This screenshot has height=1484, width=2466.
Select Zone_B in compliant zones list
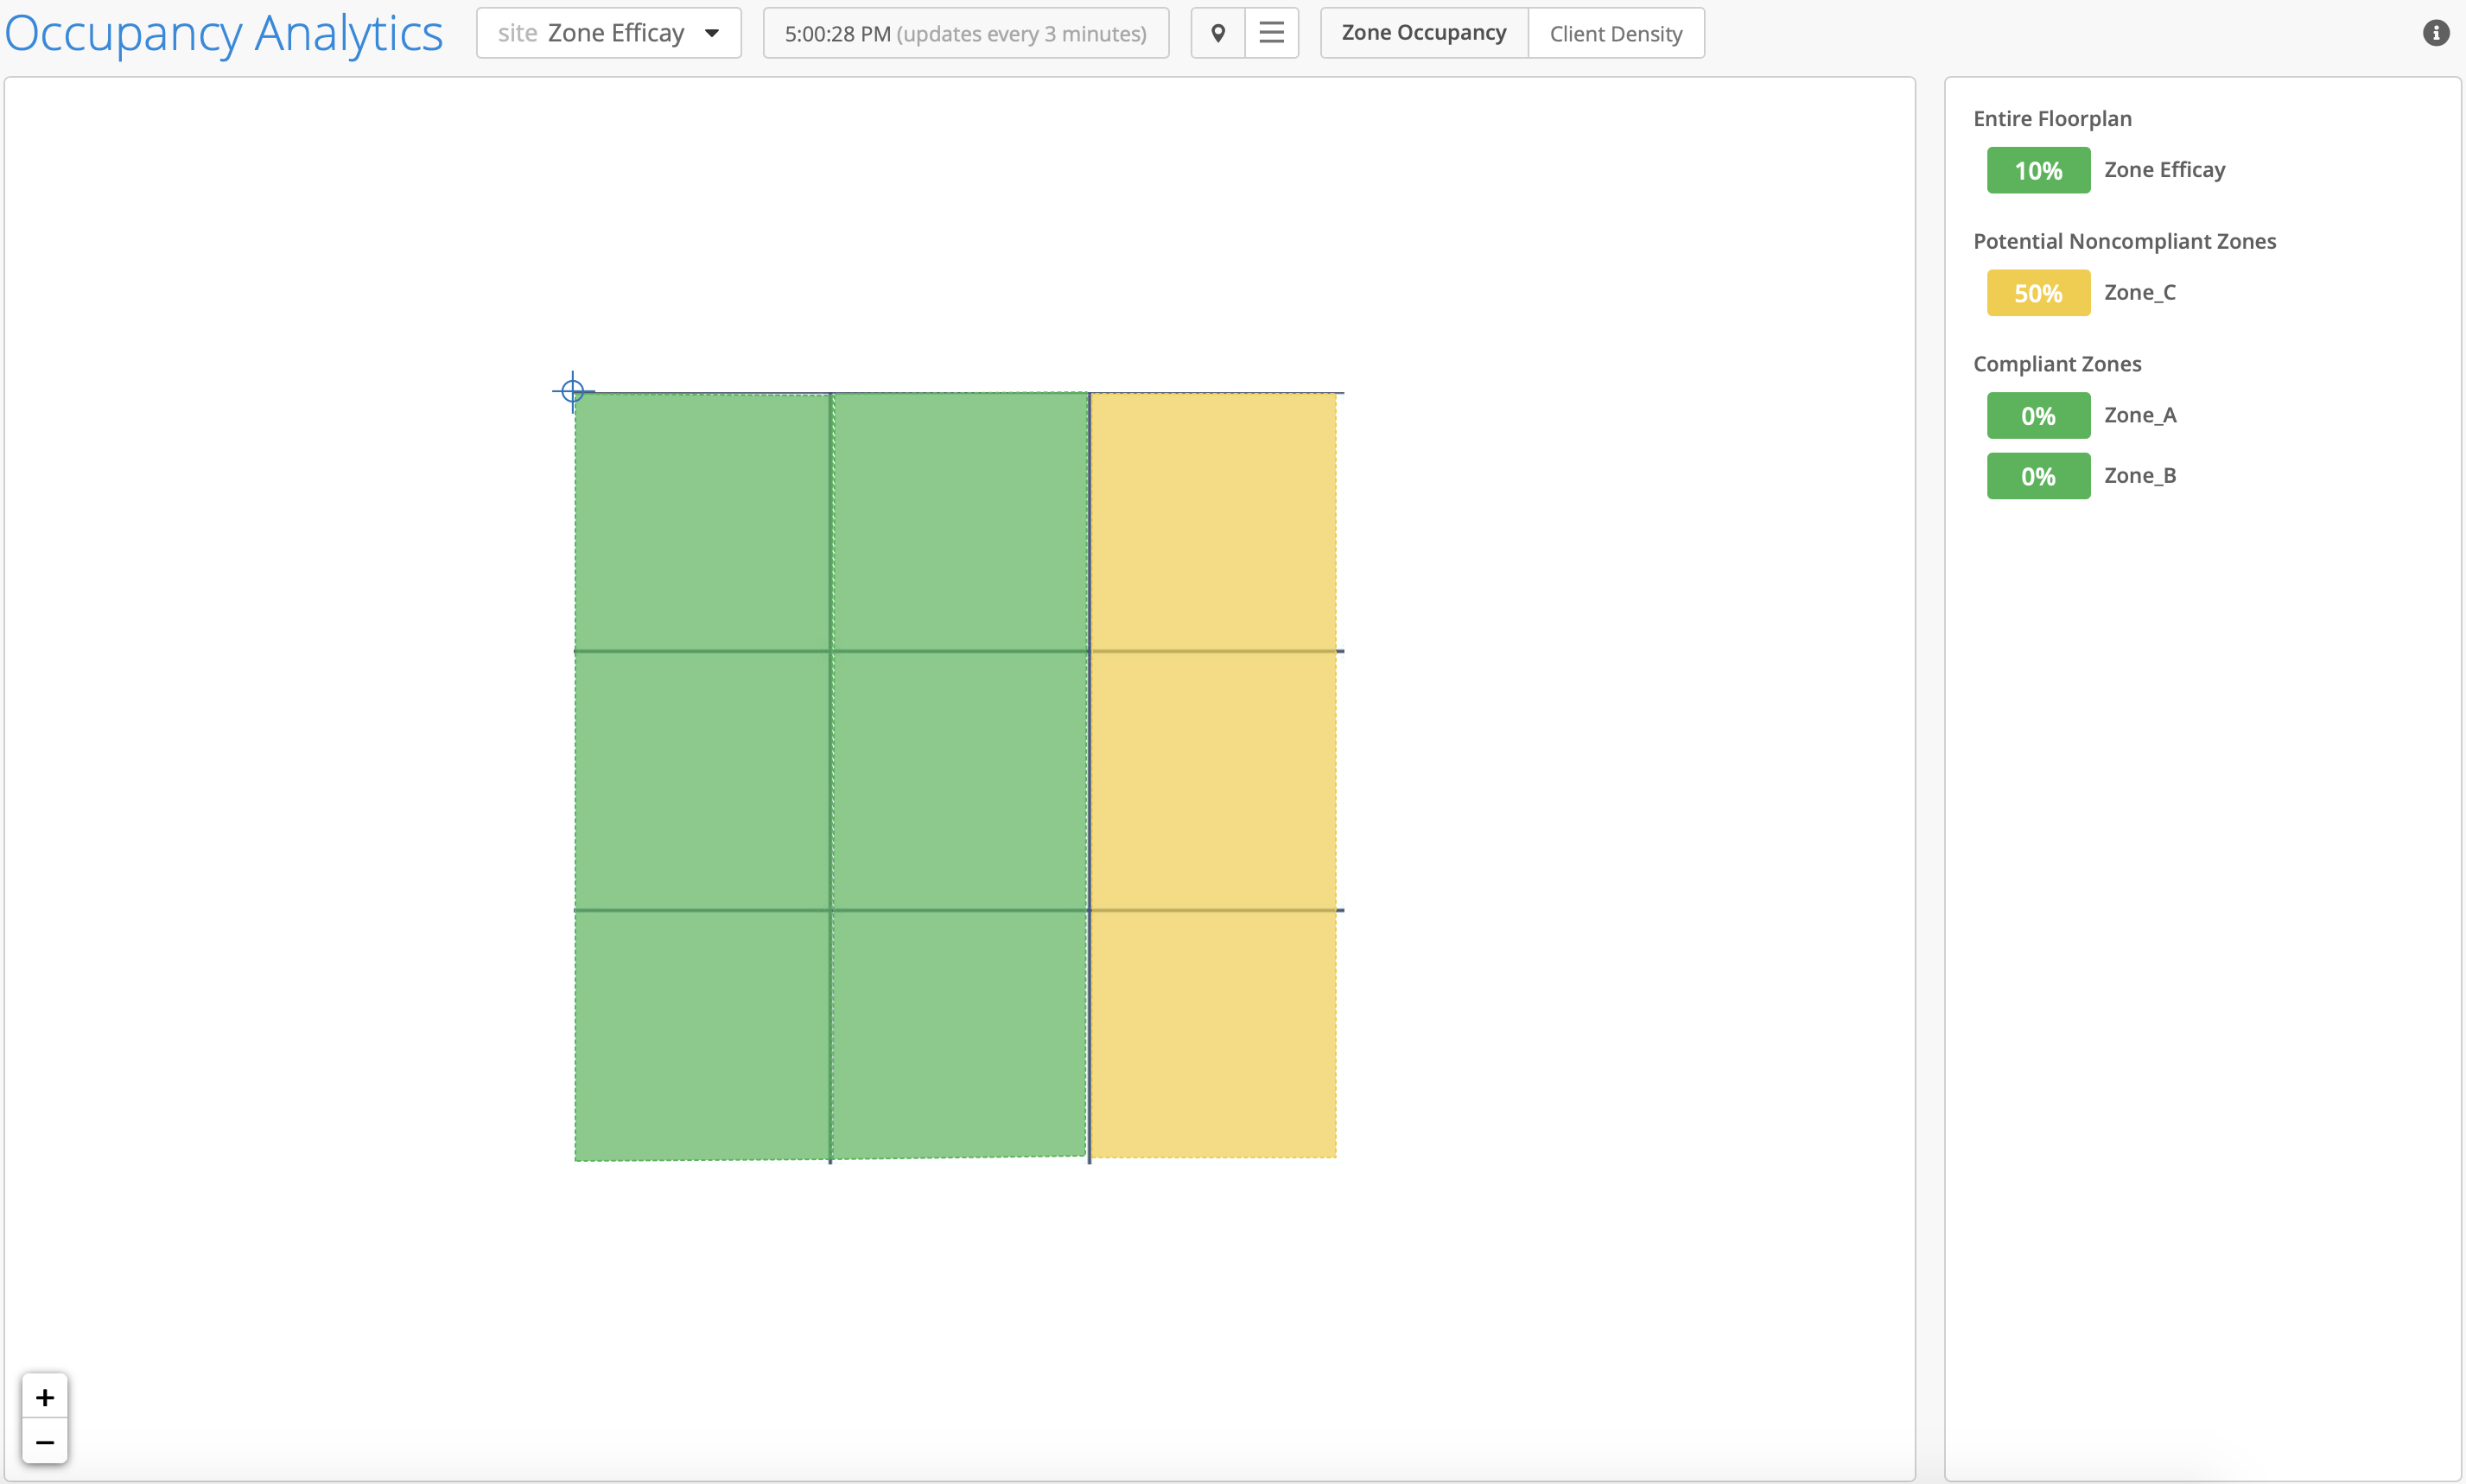click(x=2139, y=476)
